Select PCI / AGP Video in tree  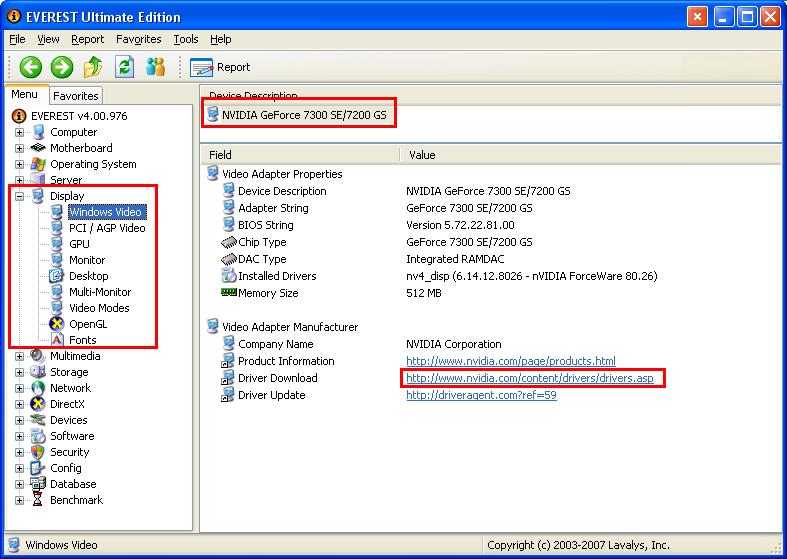[x=107, y=228]
